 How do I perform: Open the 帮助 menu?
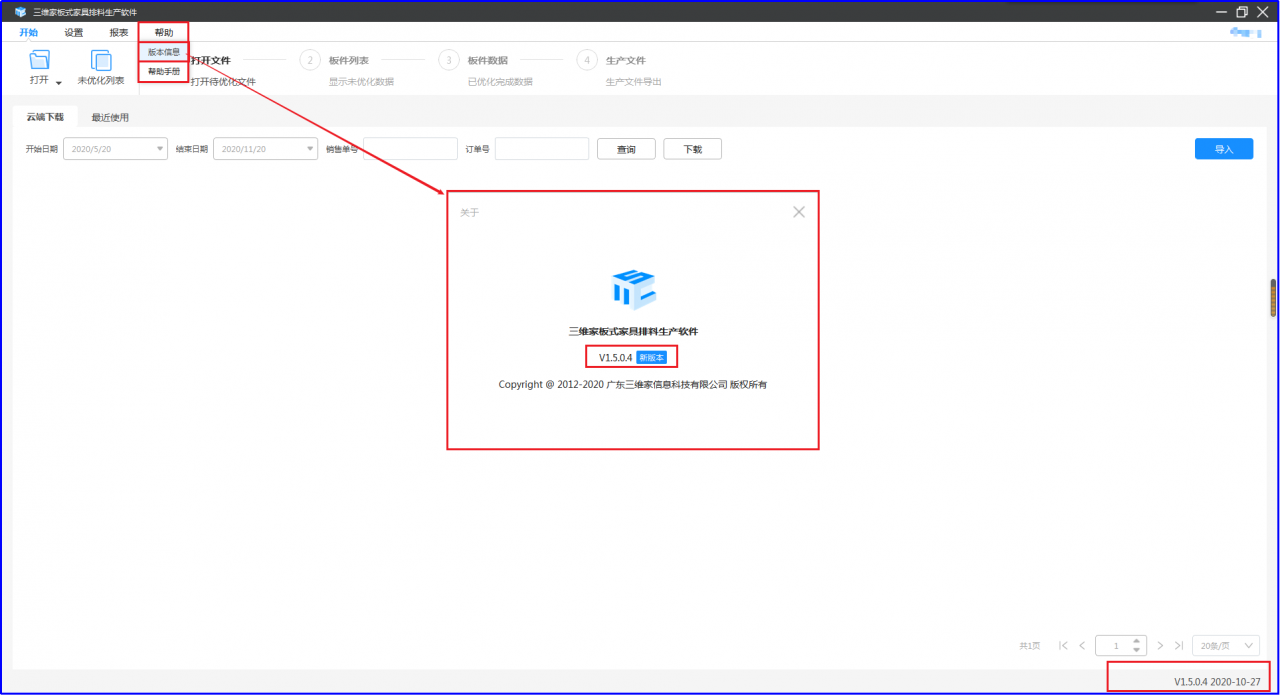(163, 33)
